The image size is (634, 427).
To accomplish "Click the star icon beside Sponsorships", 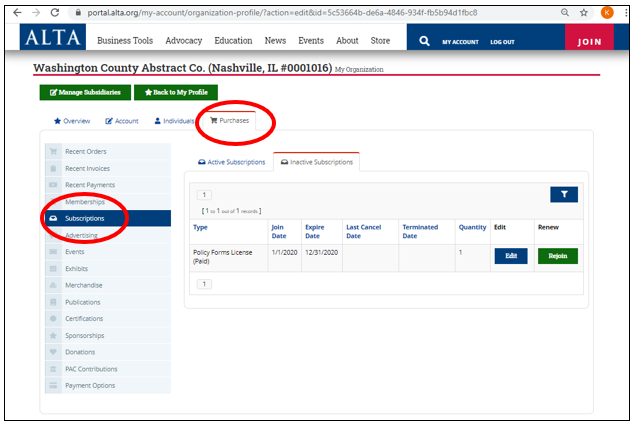I will pos(53,336).
